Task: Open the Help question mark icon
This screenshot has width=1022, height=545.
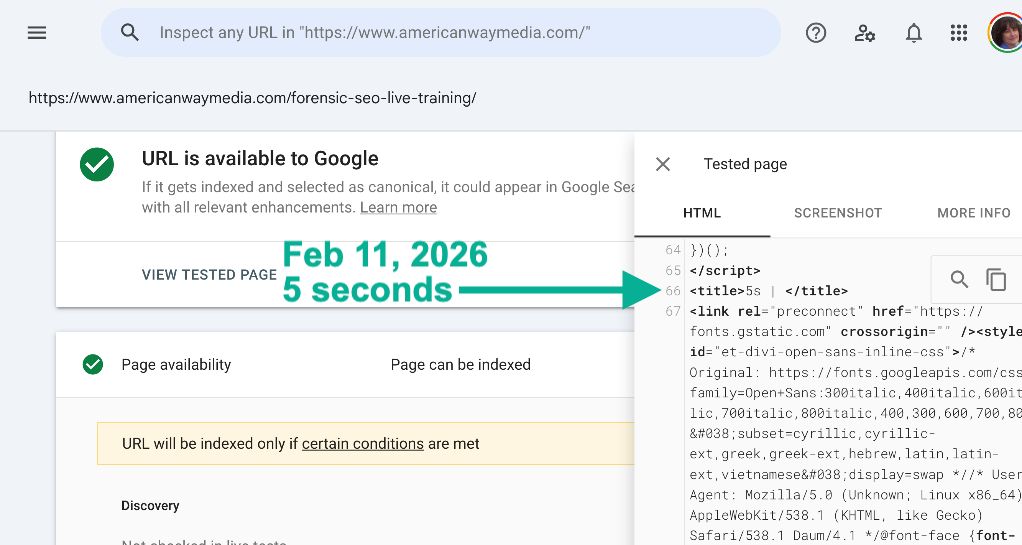Action: tap(816, 33)
